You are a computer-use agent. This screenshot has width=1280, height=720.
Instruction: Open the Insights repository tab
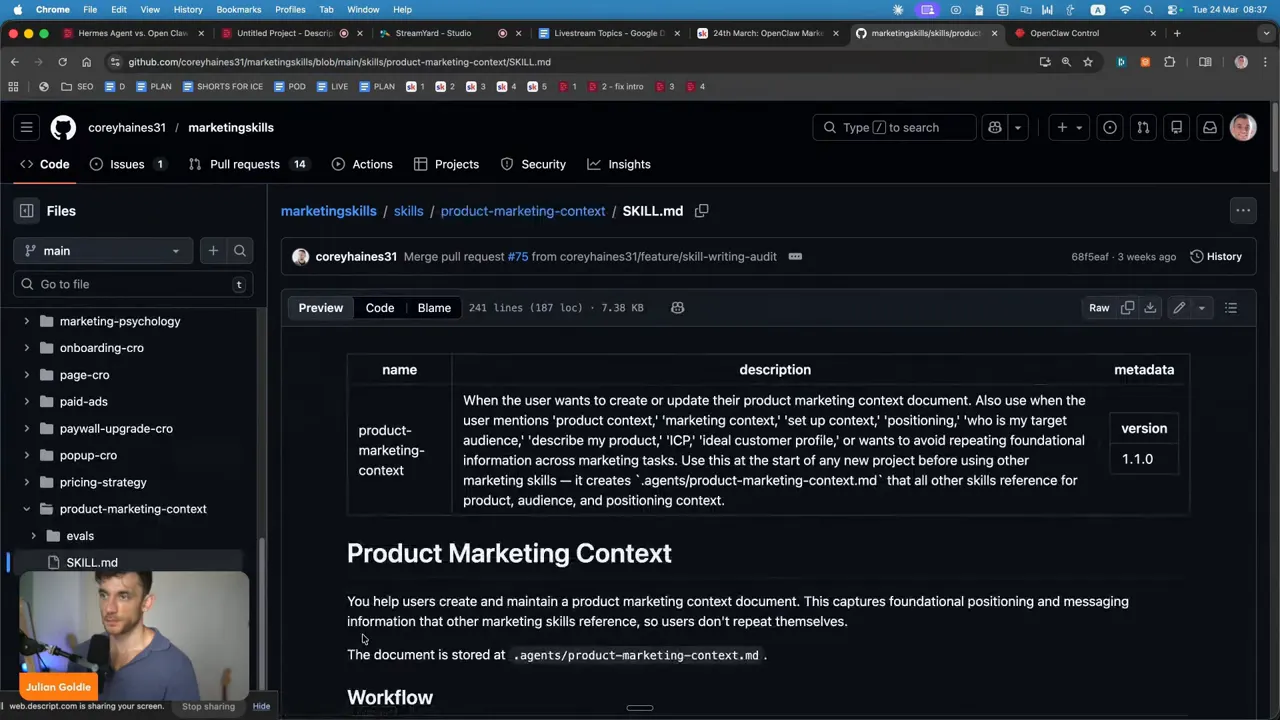point(619,164)
